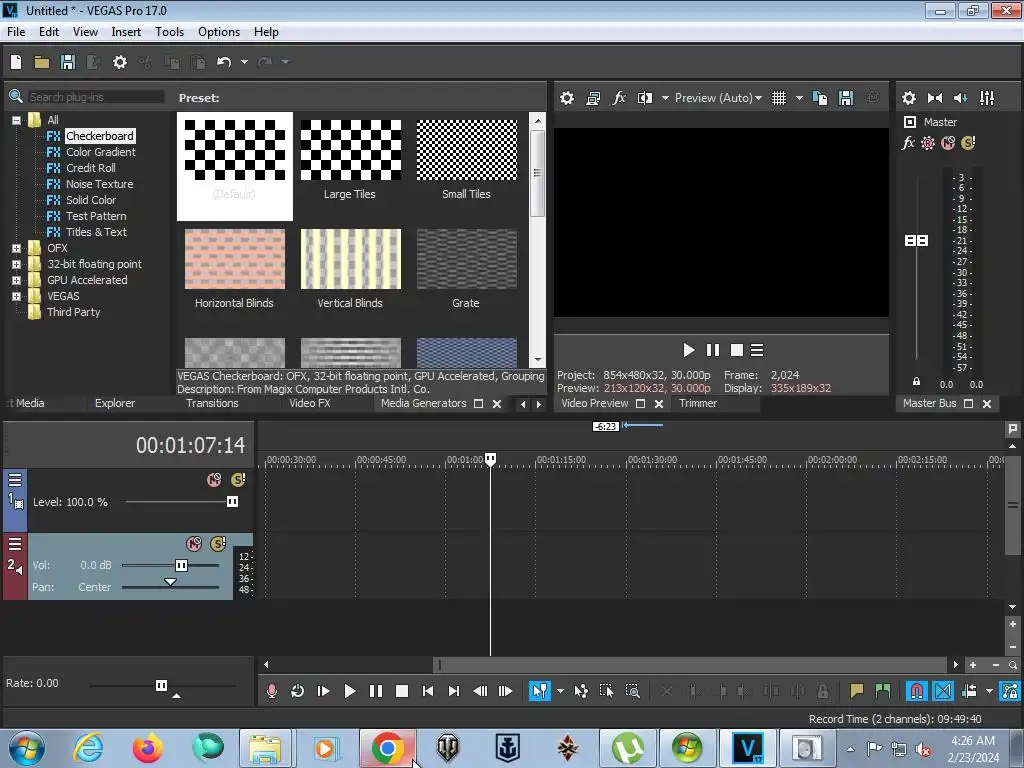The height and width of the screenshot is (768, 1024).
Task: Open the File menu
Action: 16,32
